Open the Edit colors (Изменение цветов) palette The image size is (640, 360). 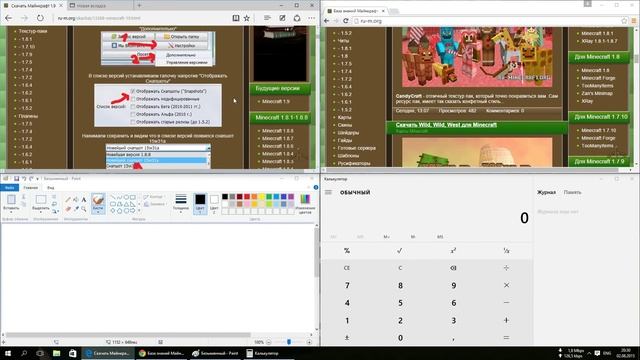tap(305, 204)
